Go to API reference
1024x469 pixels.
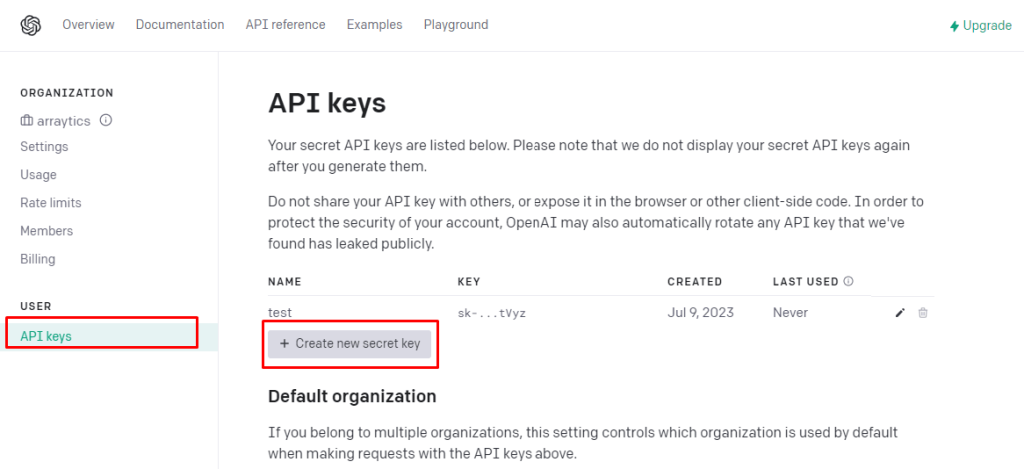[x=285, y=25]
